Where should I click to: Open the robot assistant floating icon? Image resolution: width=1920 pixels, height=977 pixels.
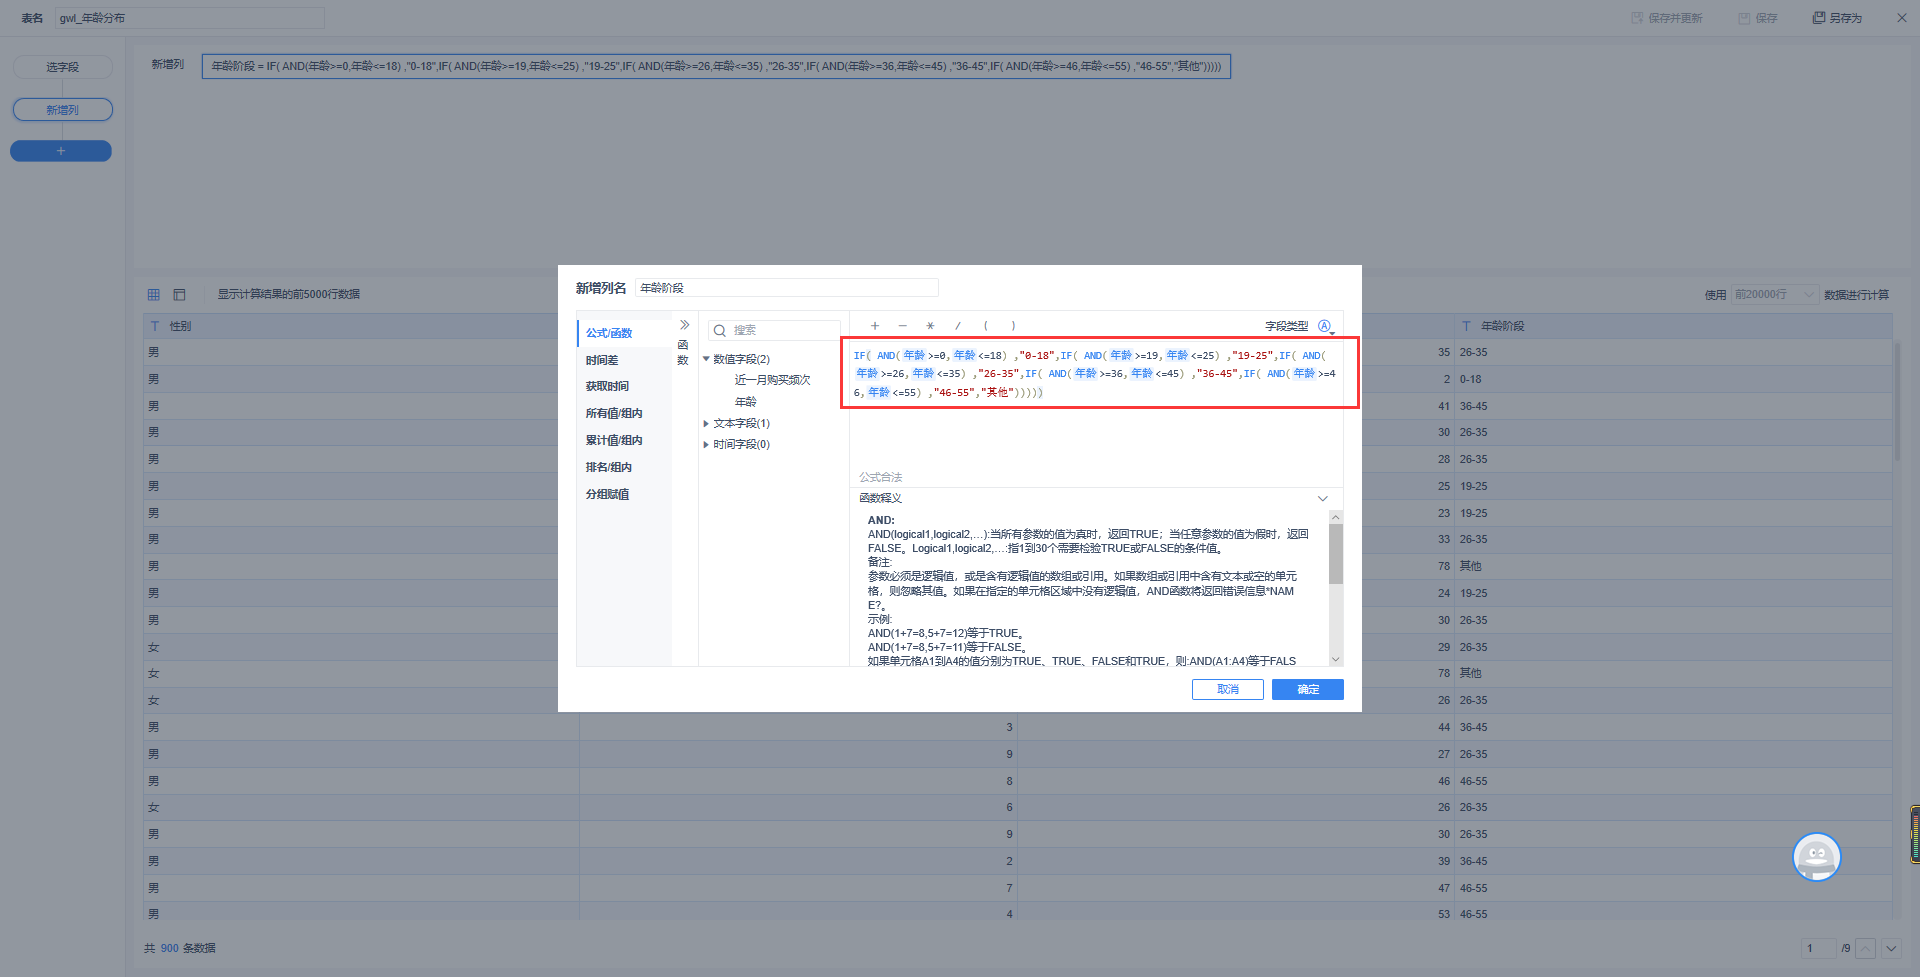coord(1816,857)
